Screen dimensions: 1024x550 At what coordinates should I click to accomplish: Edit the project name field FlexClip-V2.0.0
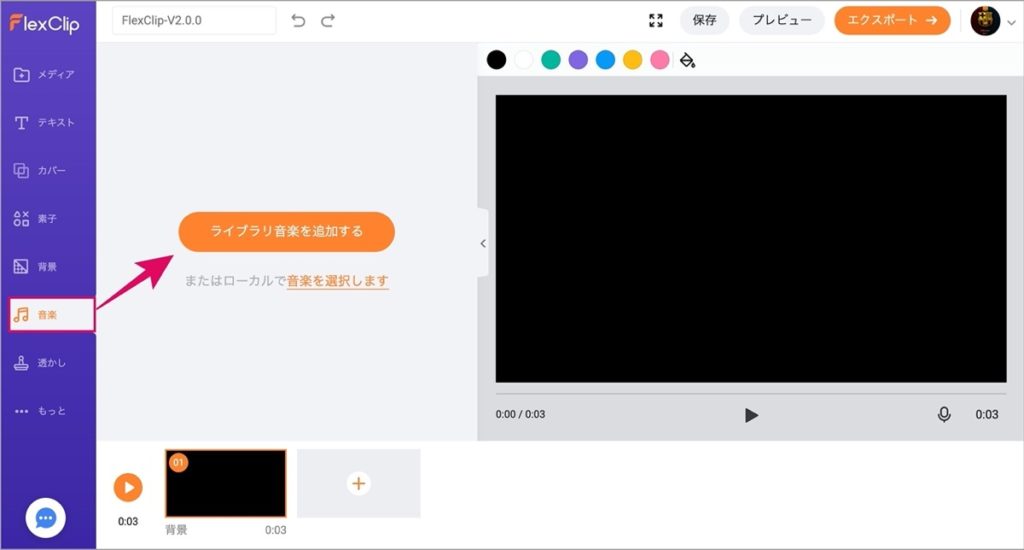(x=194, y=20)
